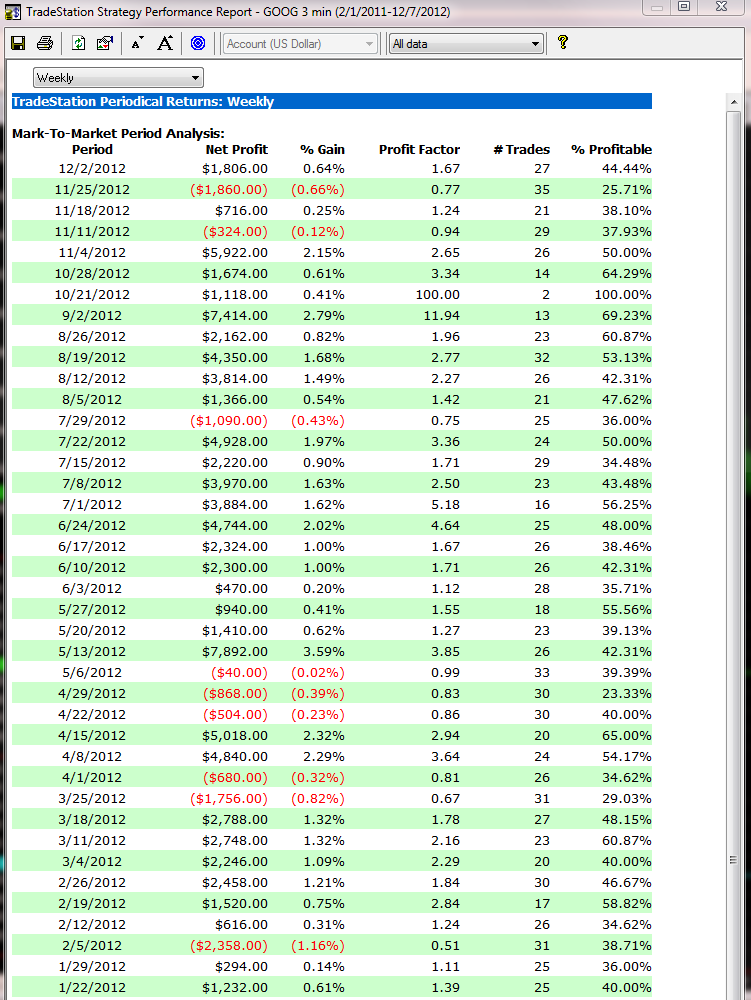
Task: Click the green Refresh report icon
Action: [78, 43]
